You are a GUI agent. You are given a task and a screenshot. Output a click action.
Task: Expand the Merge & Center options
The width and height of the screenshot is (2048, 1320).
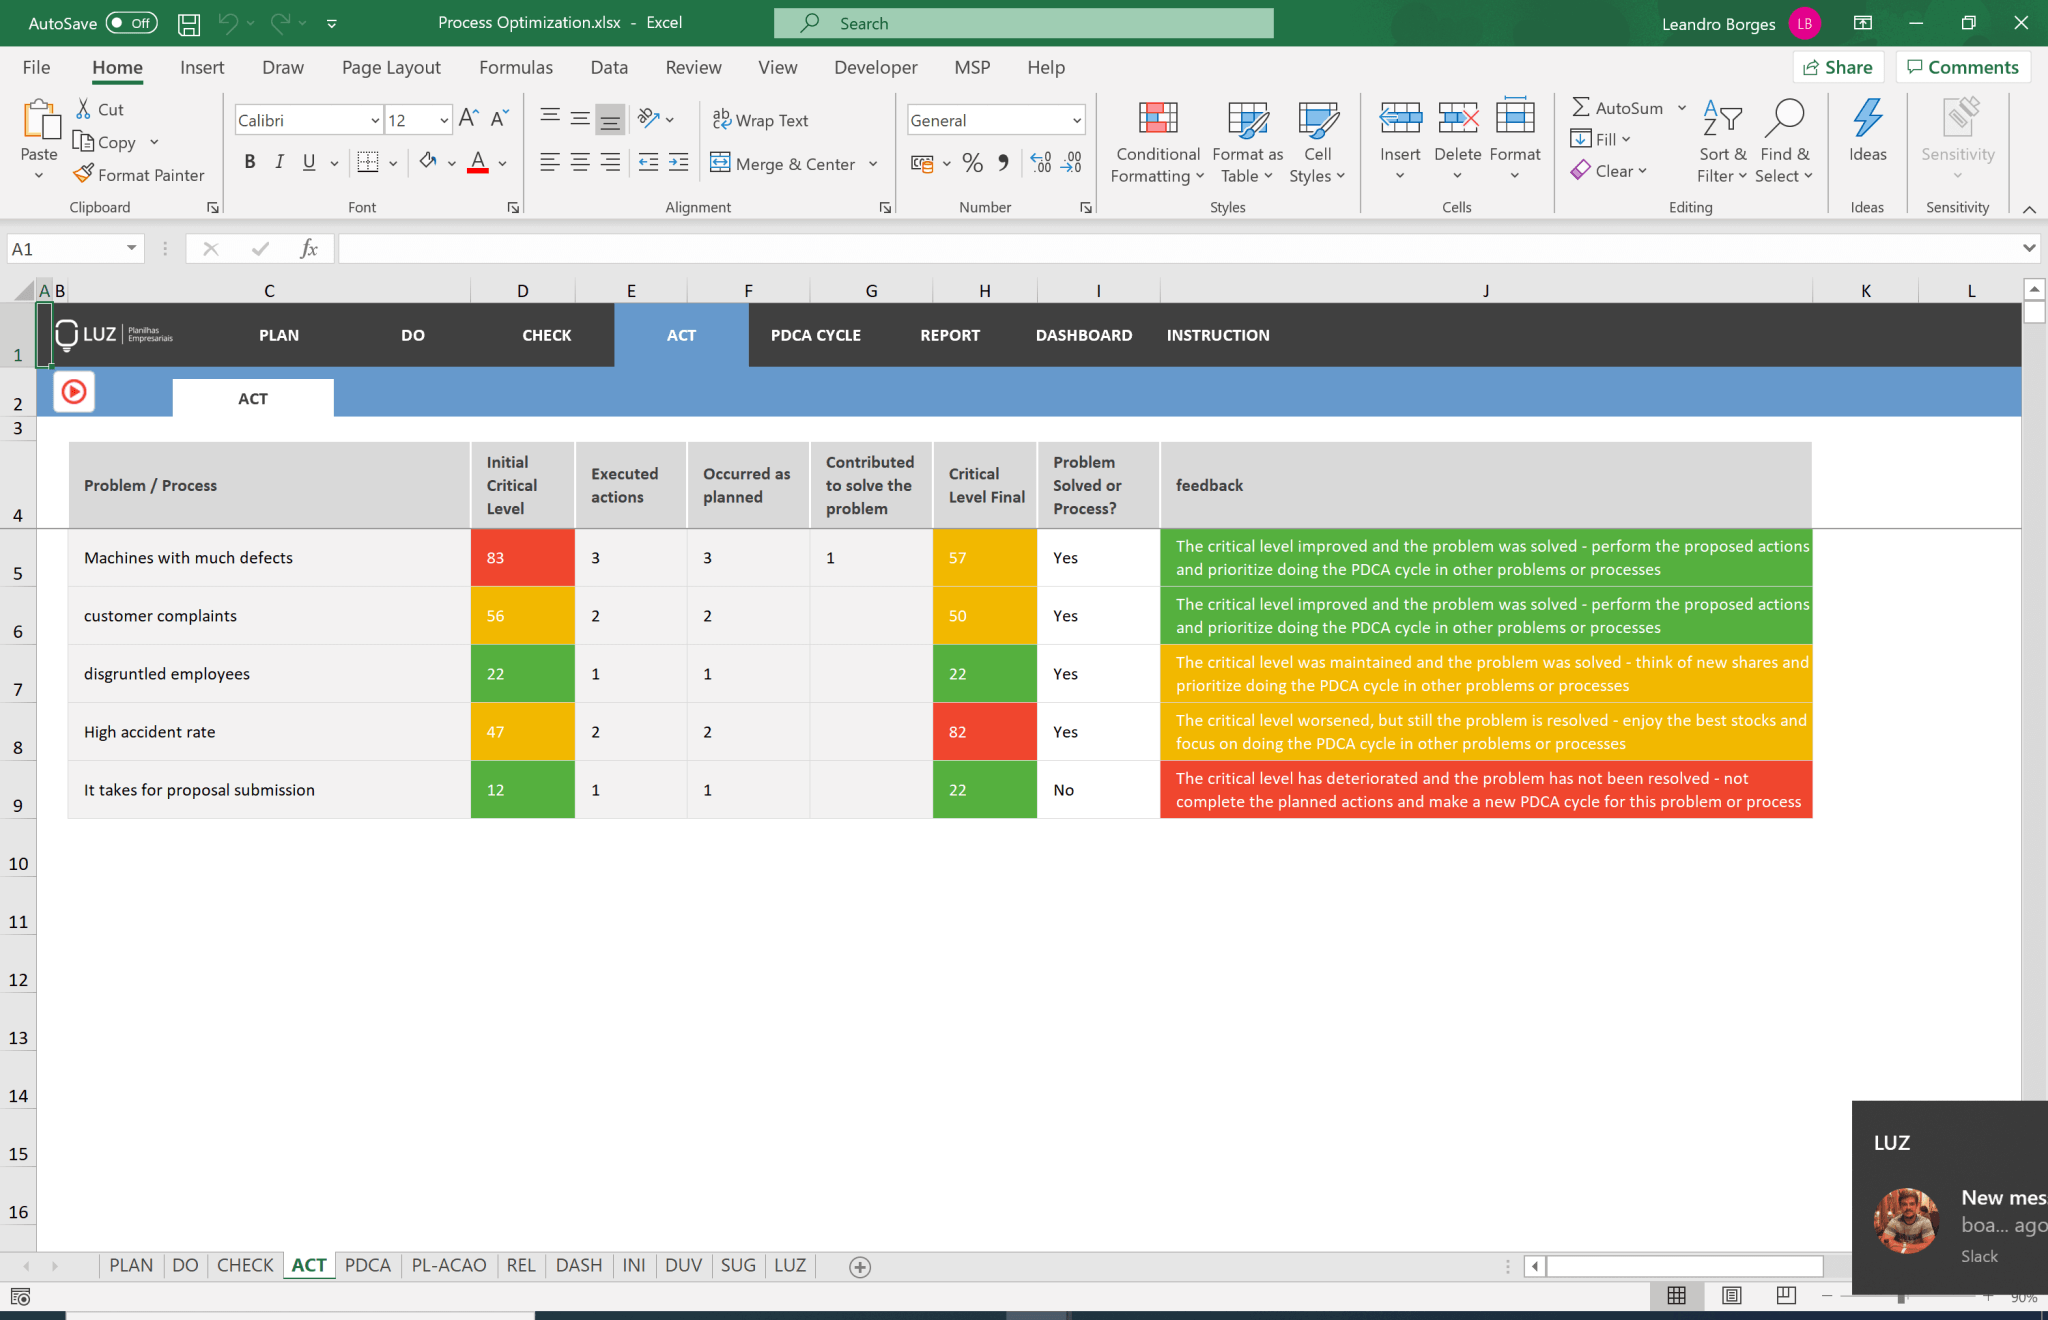[x=872, y=163]
